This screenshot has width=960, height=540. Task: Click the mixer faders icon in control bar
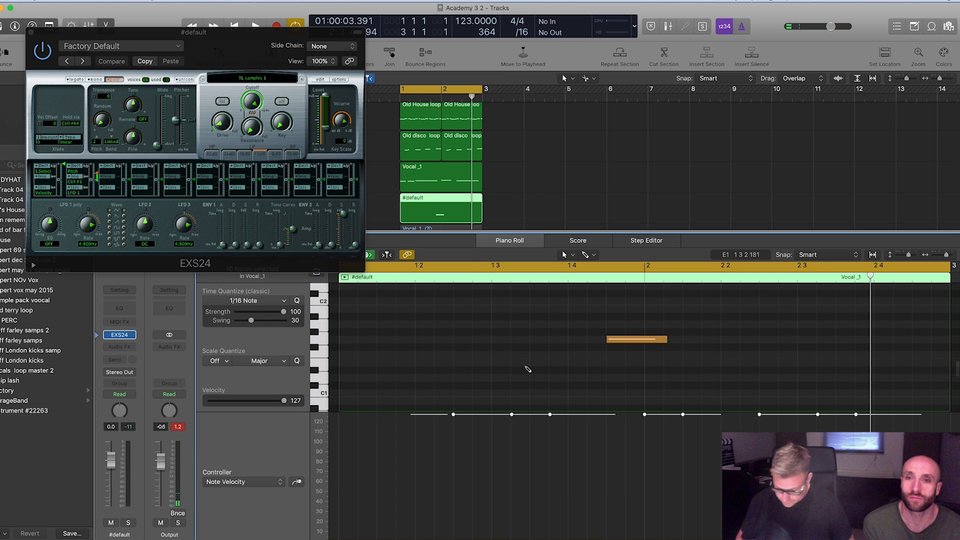[x=668, y=26]
